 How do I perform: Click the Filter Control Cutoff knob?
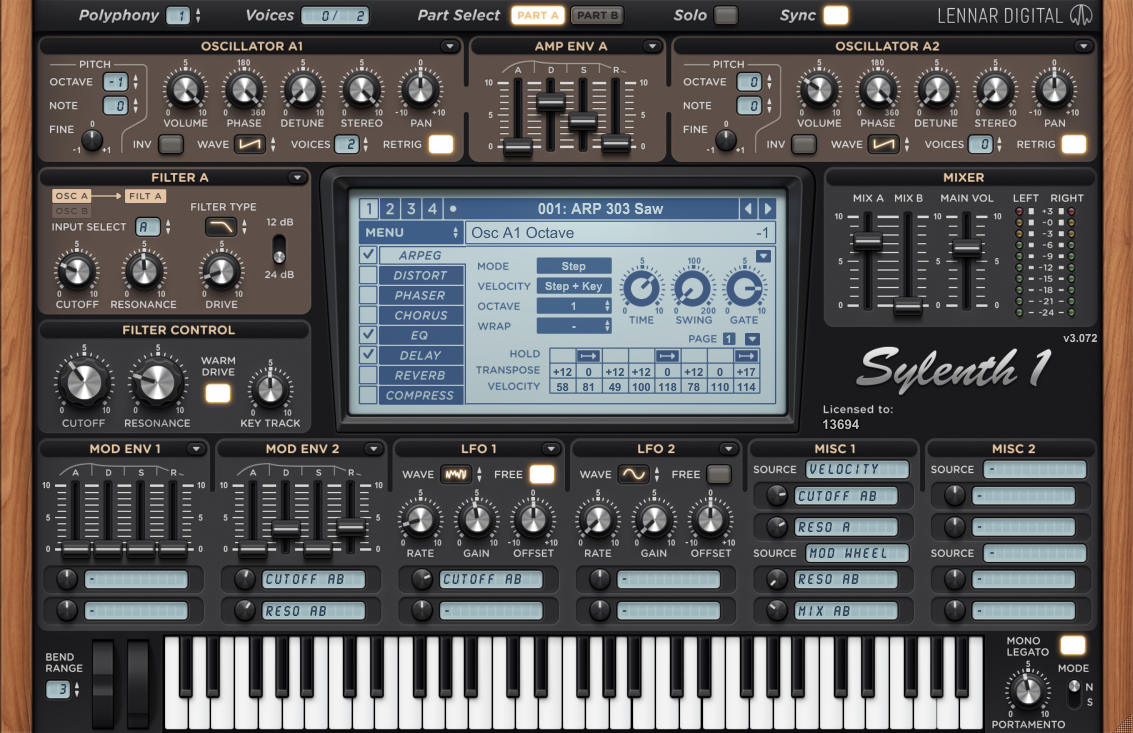tap(84, 381)
